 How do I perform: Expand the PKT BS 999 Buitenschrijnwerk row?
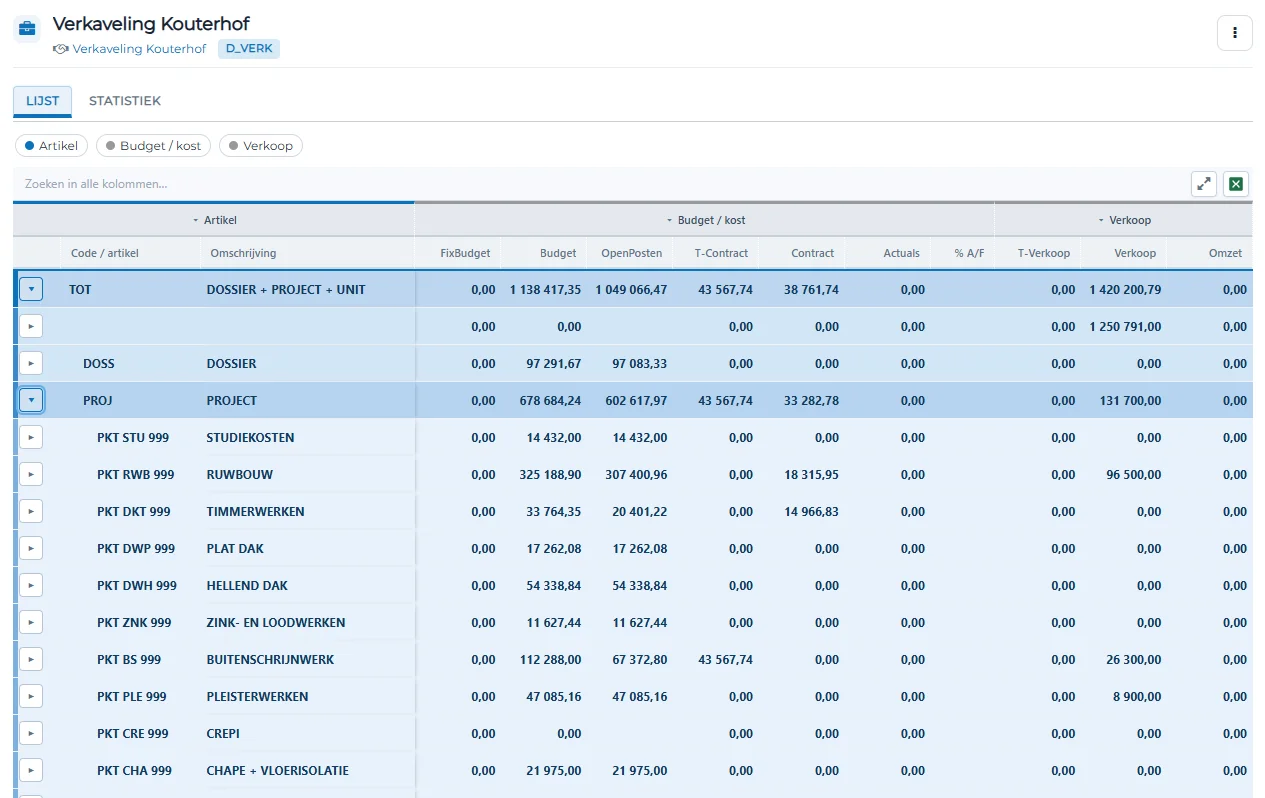tap(31, 660)
